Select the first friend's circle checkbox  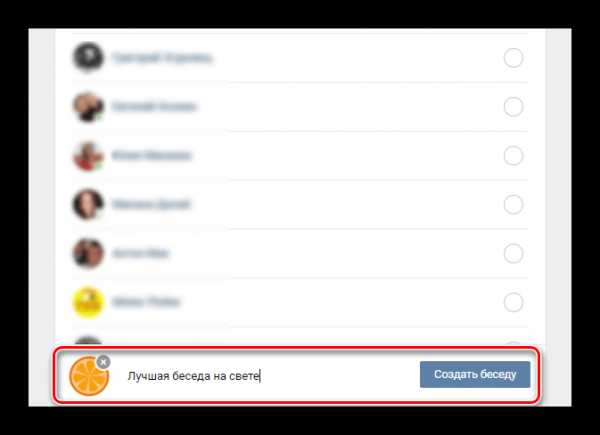(x=513, y=58)
